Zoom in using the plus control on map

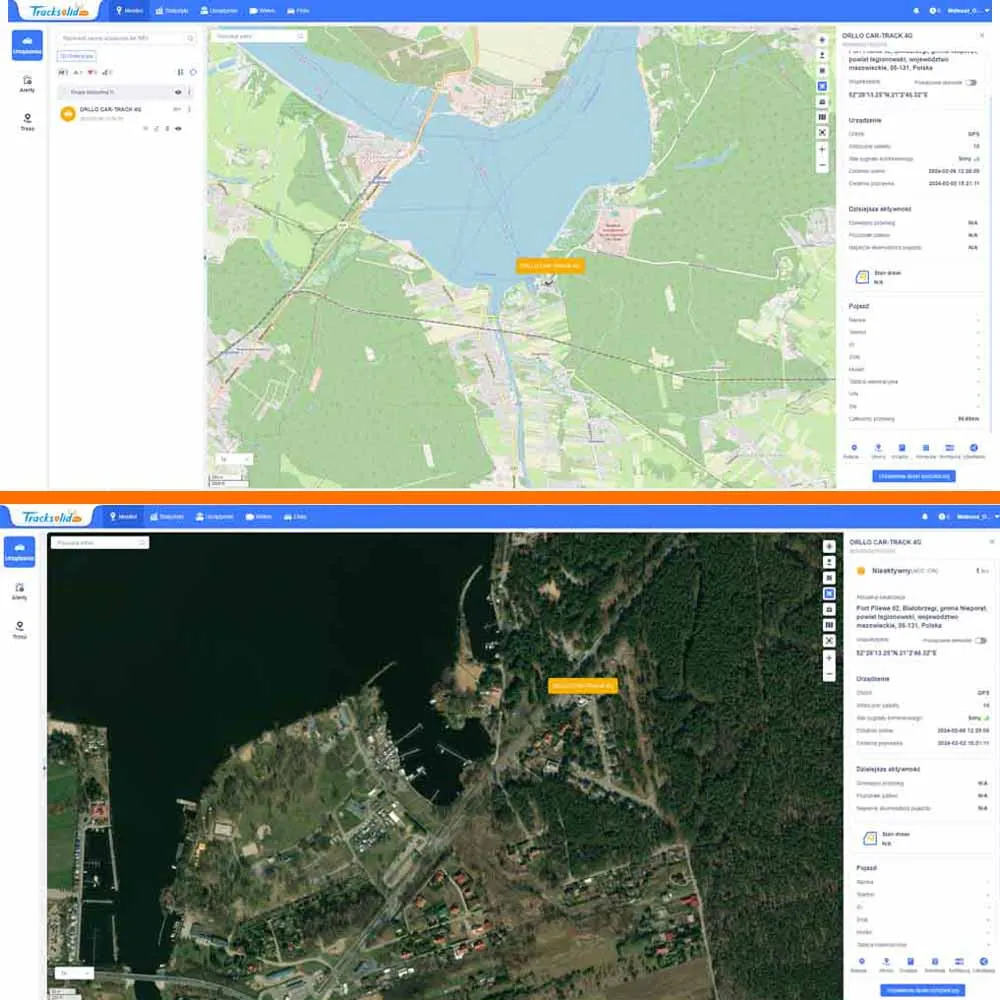(822, 150)
